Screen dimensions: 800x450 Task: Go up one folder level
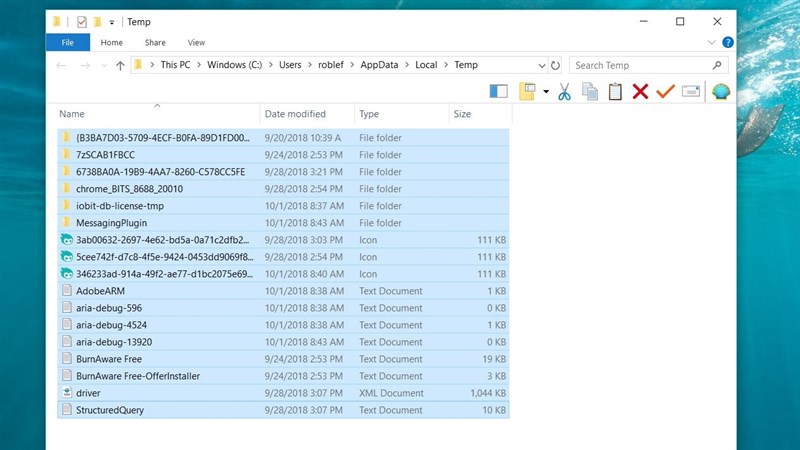(120, 65)
